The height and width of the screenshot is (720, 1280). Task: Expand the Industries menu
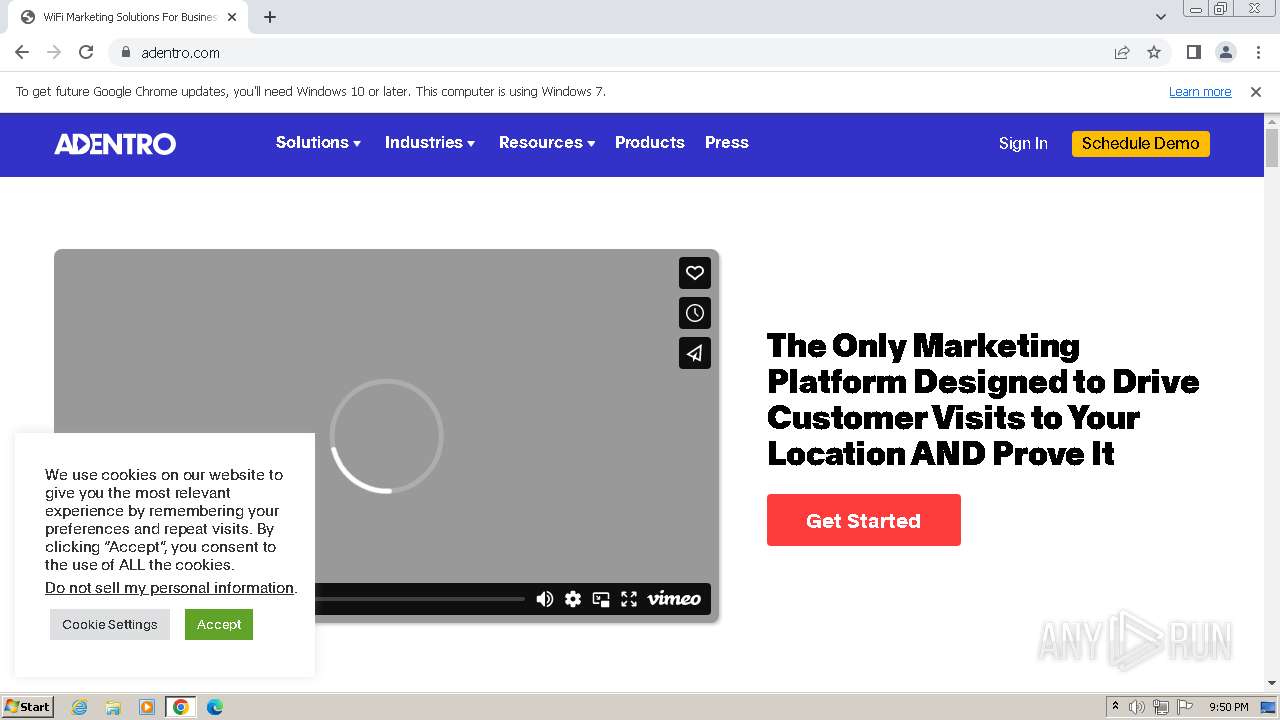tap(430, 142)
